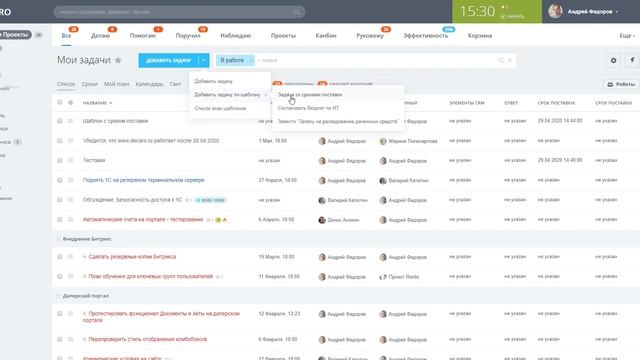Screen dimensions: 640x360
Task: Click the star next to Мои задачи
Action: (x=118, y=60)
